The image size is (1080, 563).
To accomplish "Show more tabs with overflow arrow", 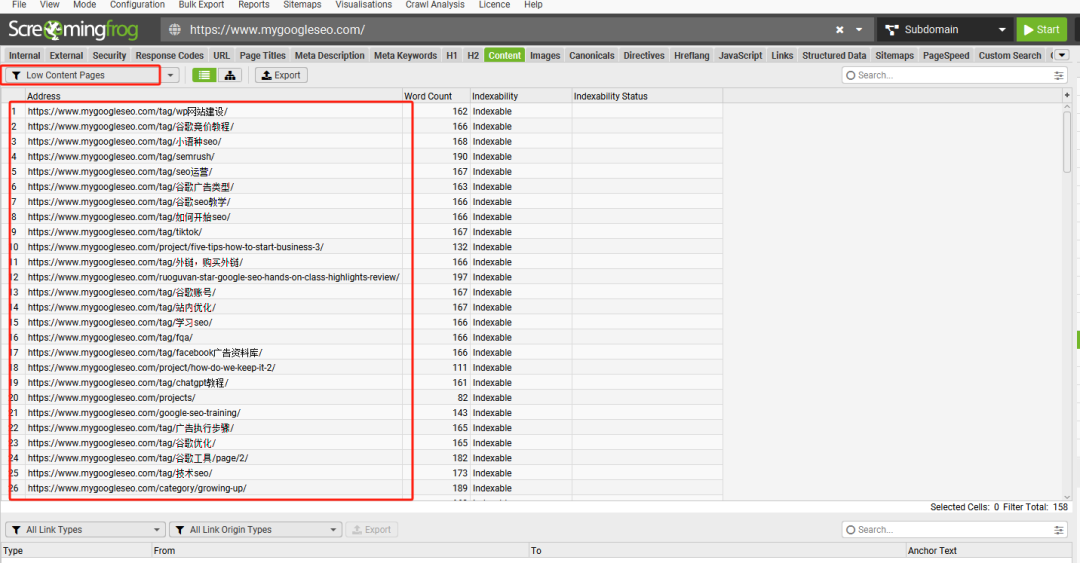I will click(x=1062, y=55).
